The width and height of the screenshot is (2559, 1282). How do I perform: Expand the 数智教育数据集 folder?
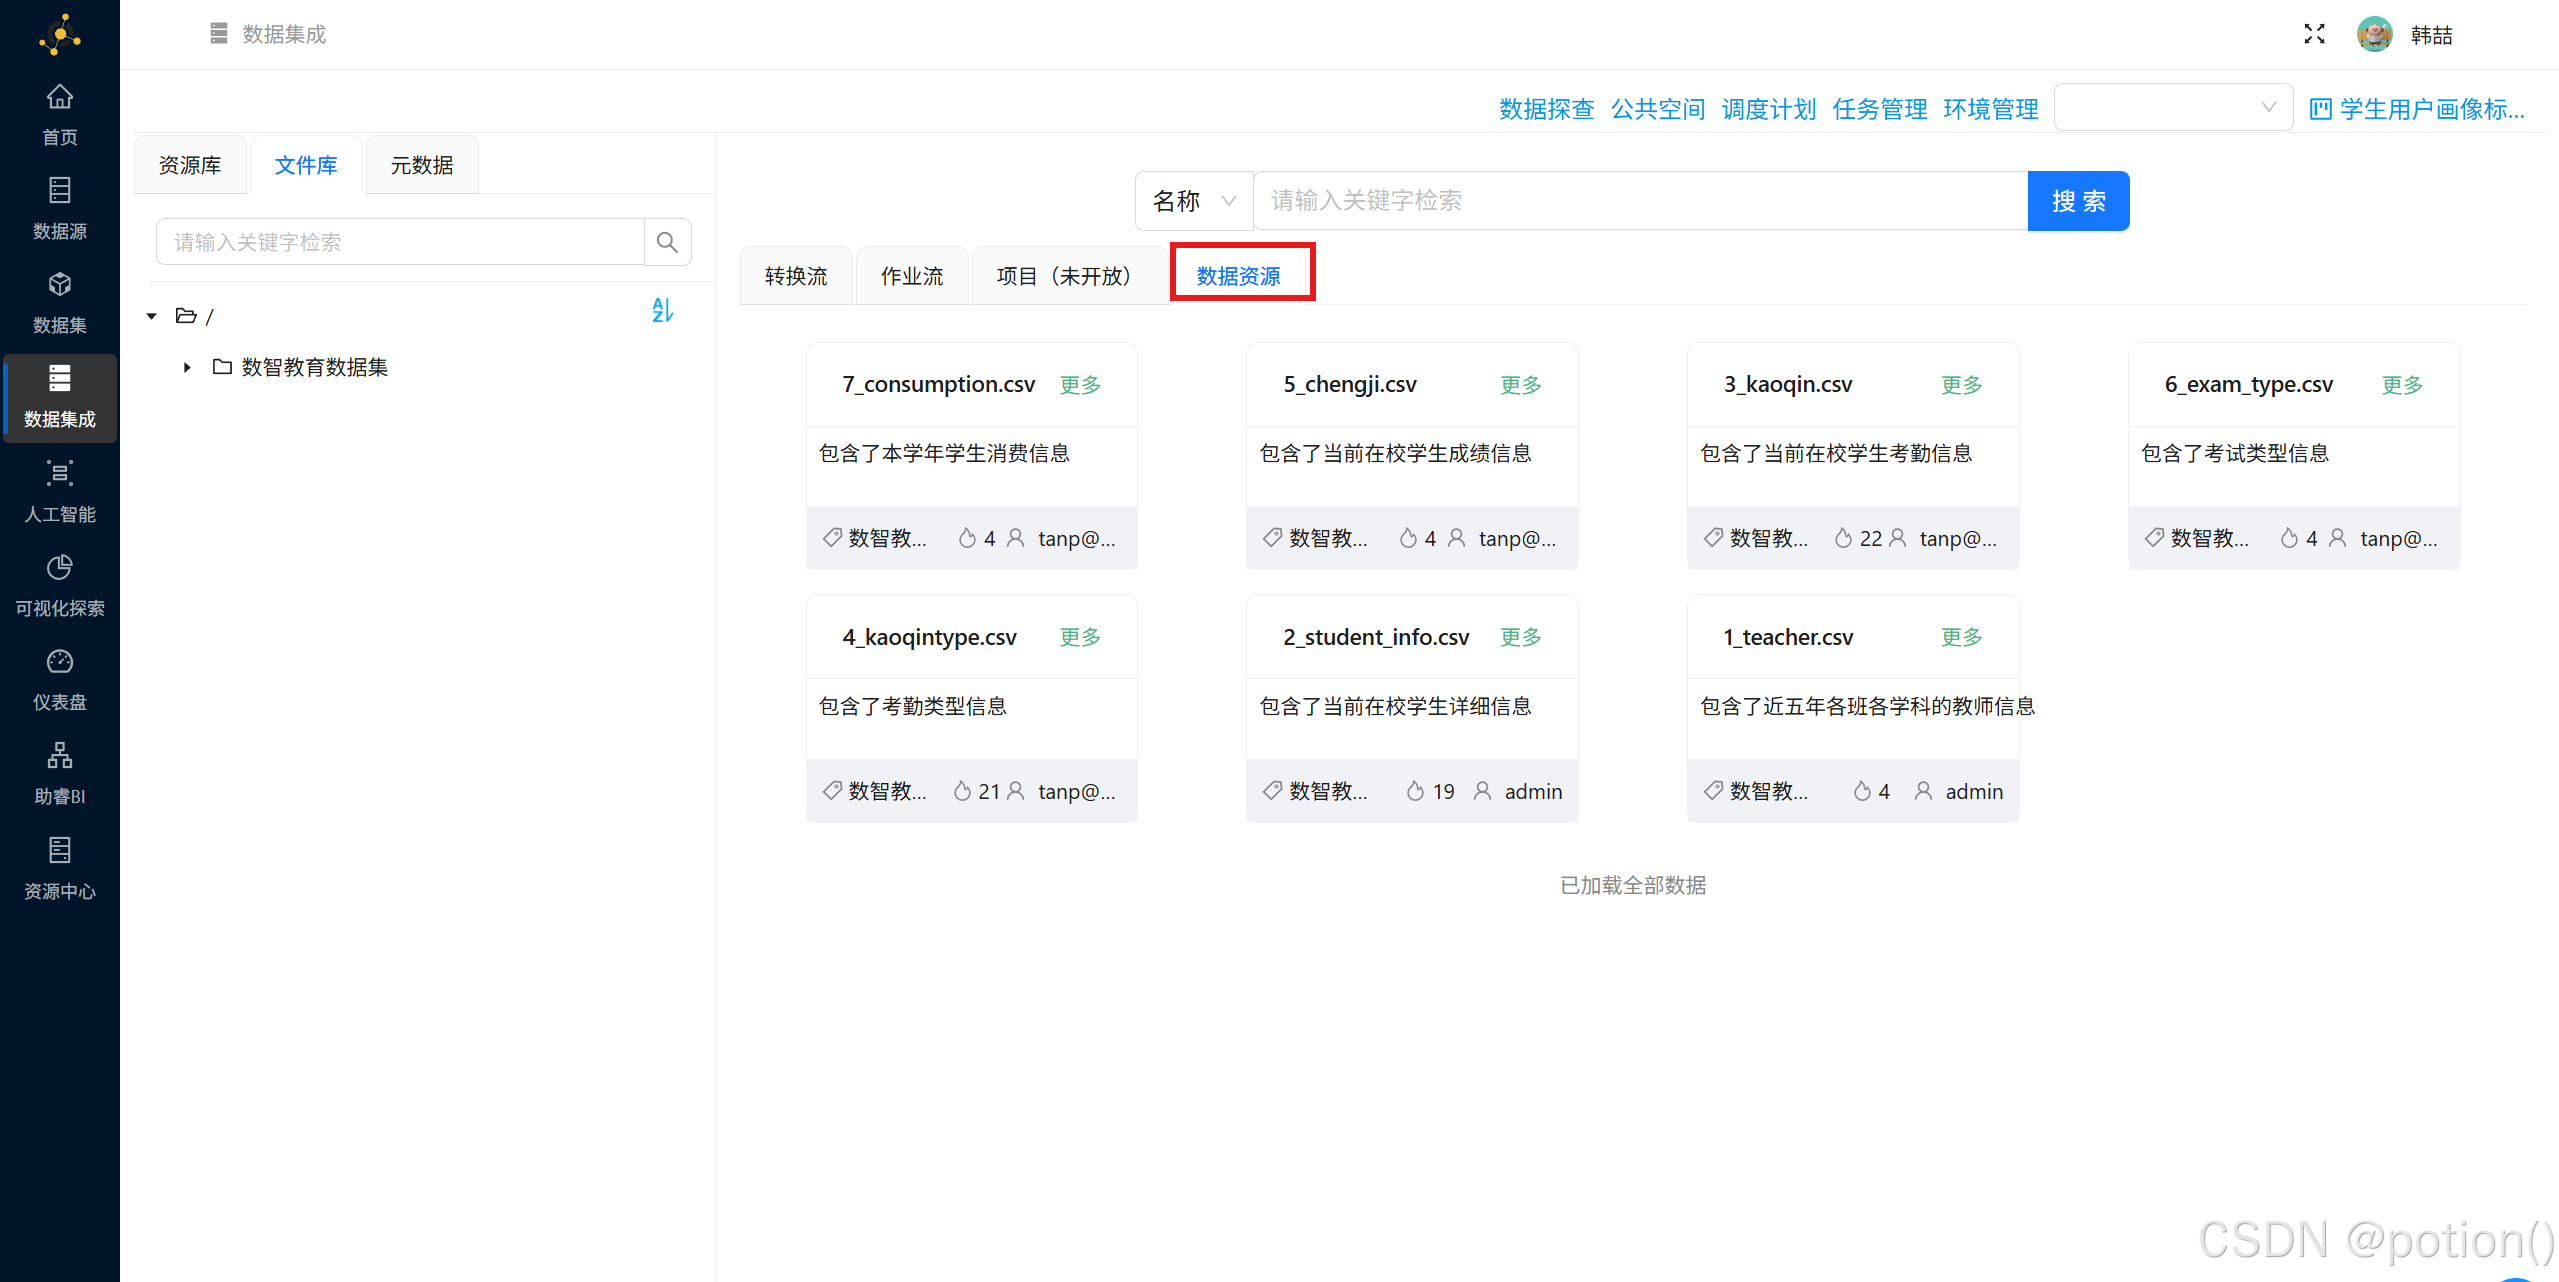coord(187,367)
